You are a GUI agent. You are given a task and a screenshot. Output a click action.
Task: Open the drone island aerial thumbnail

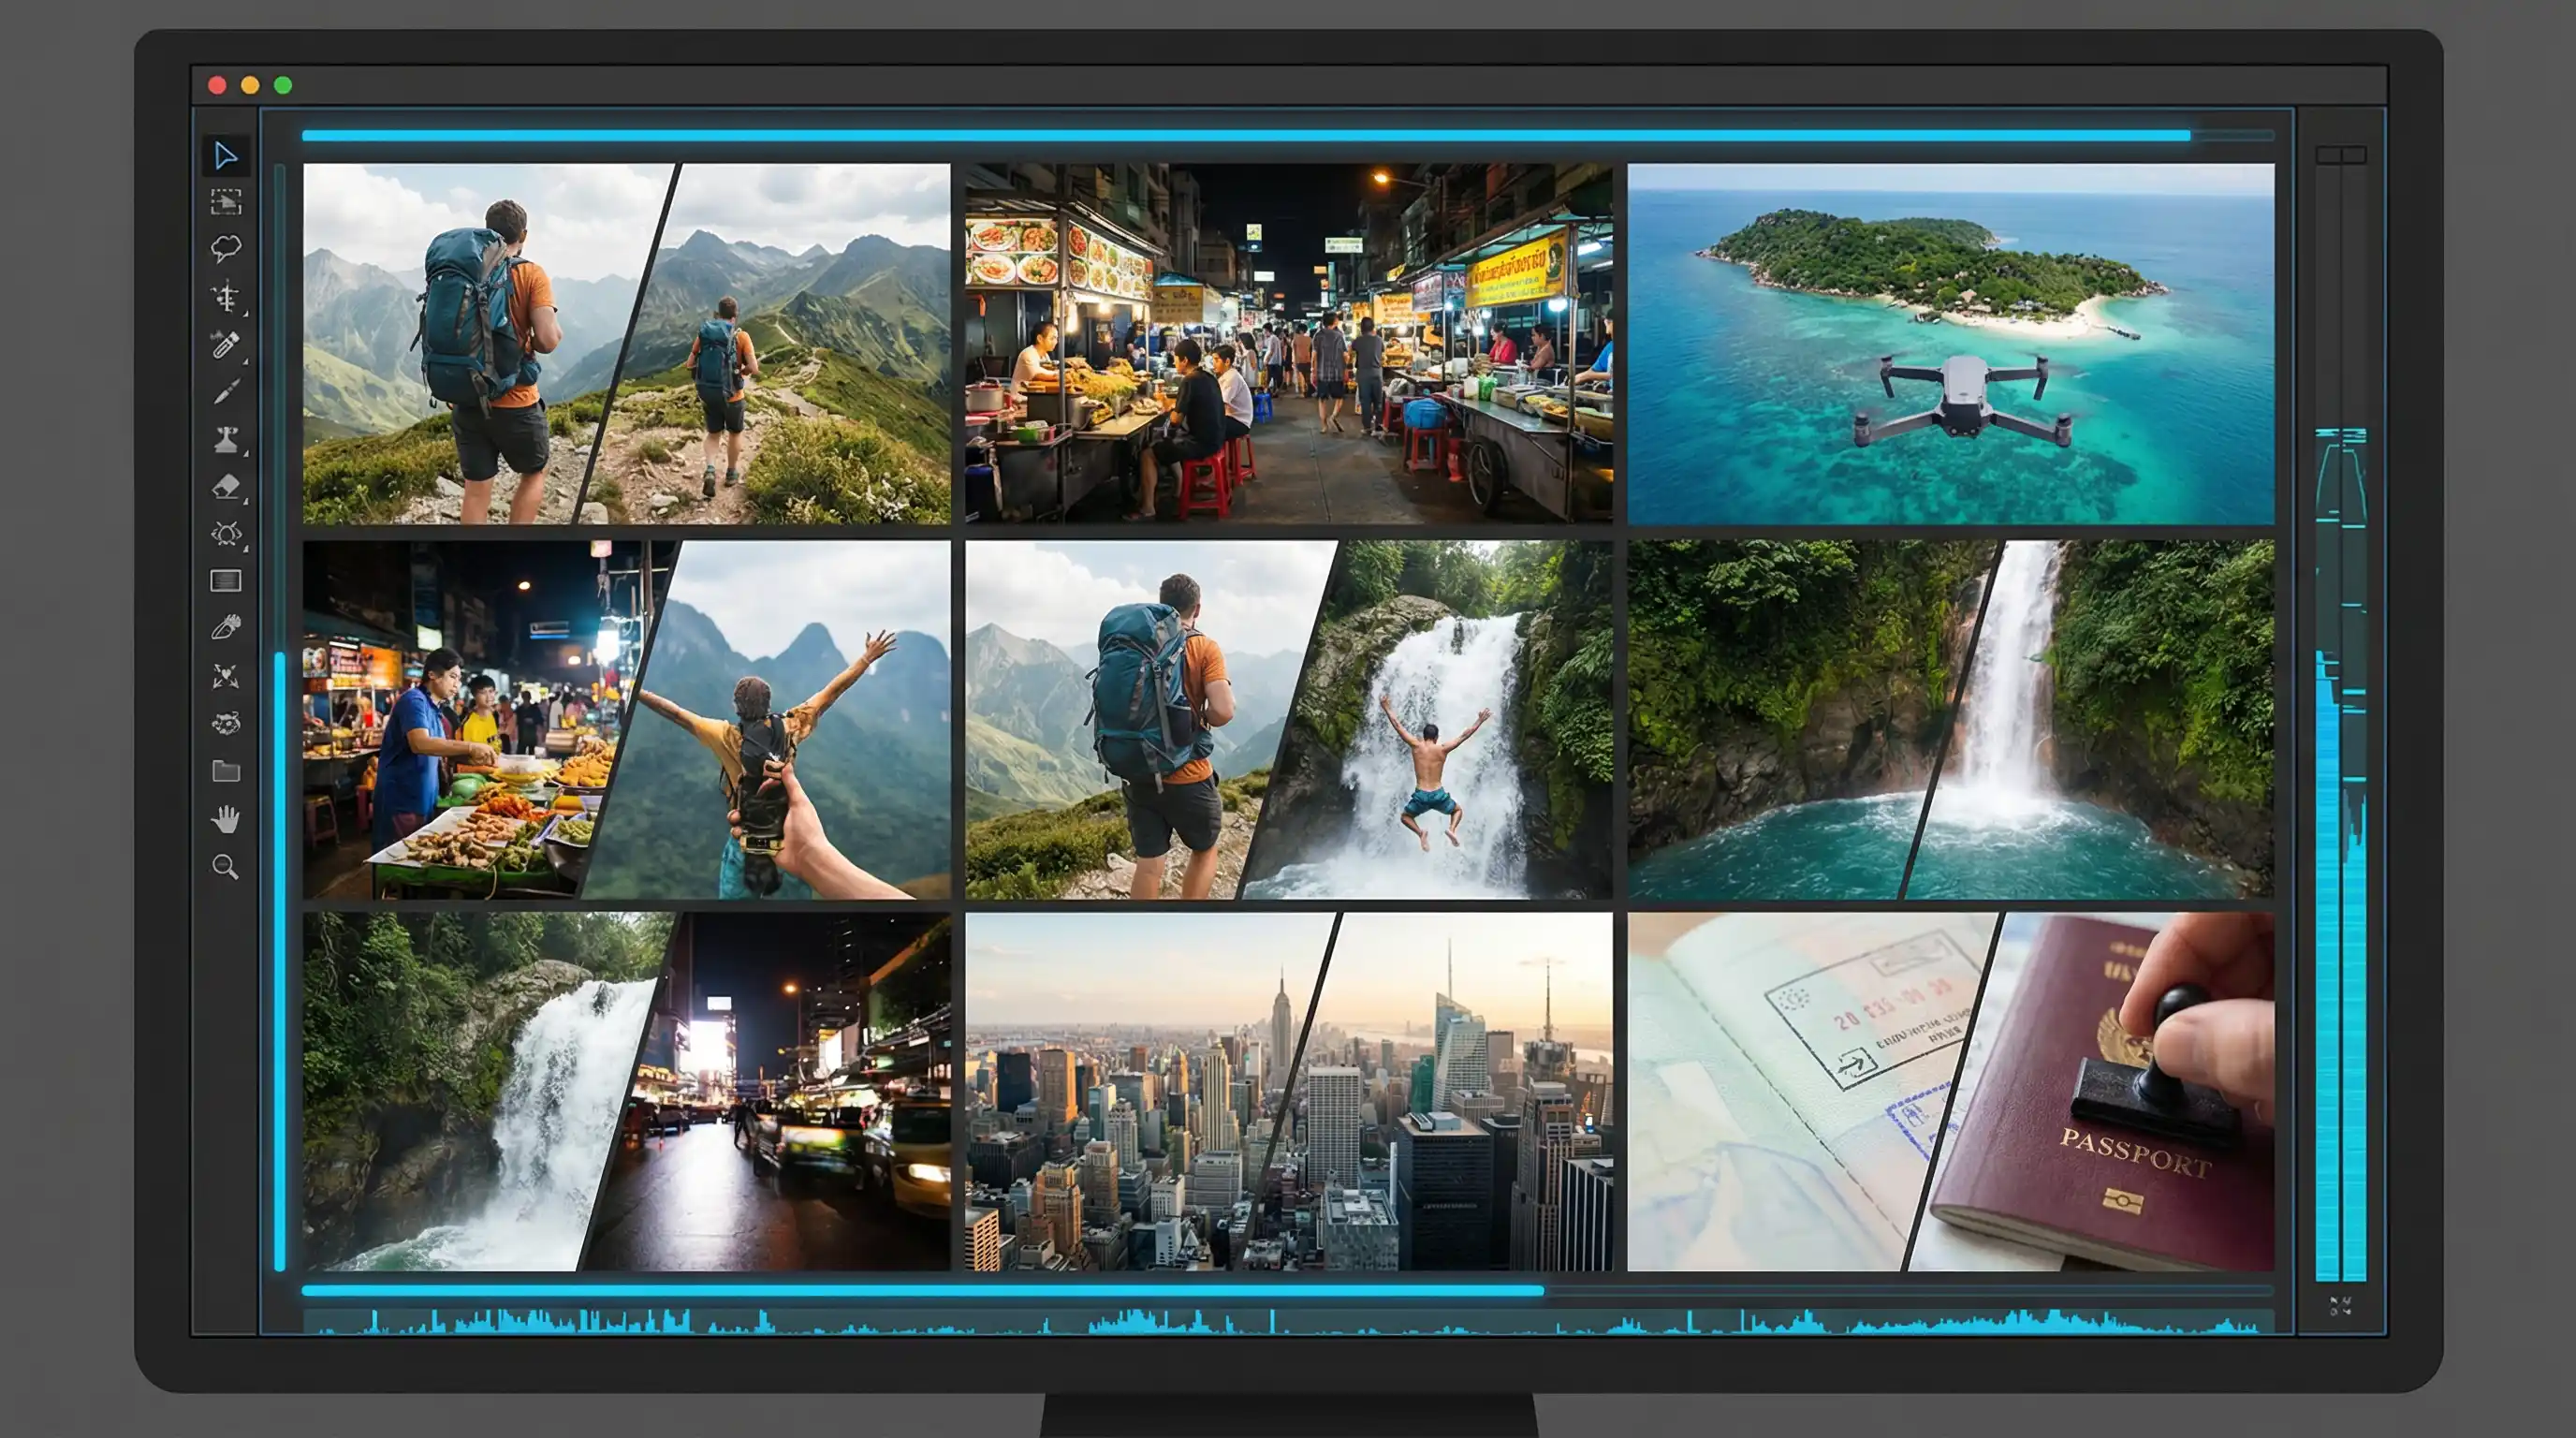1950,343
